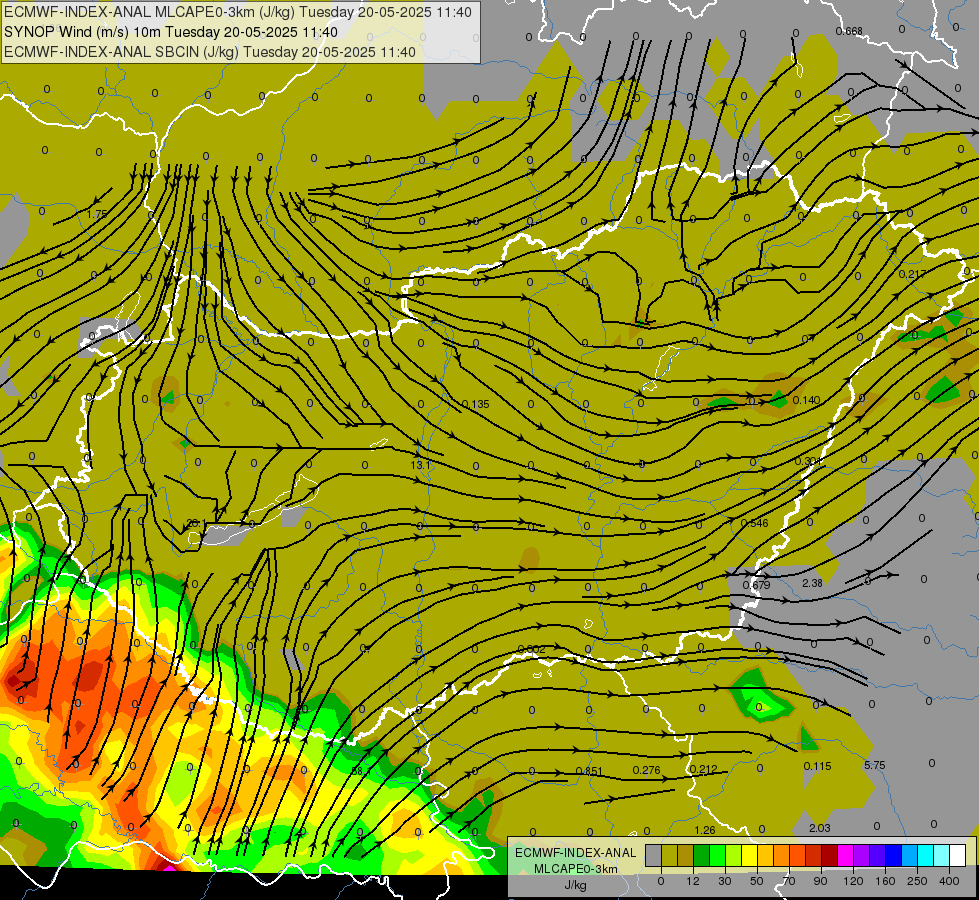
Task: Click the 13.1 value on the map
Action: pos(420,465)
